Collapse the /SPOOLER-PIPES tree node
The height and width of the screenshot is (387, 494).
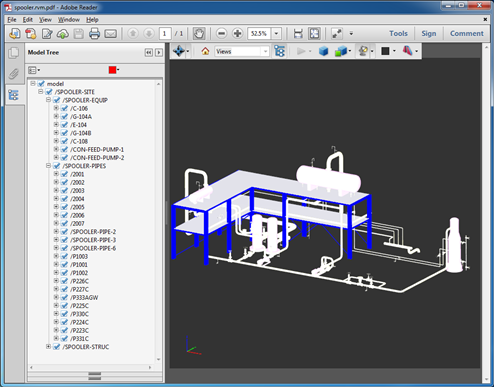tap(48, 166)
